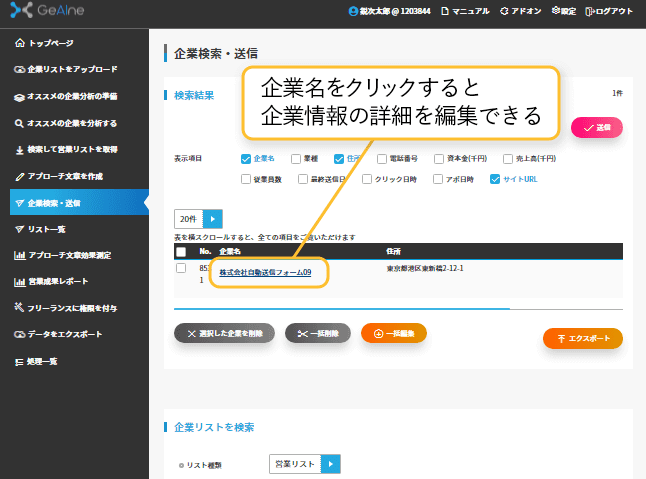The width and height of the screenshot is (646, 479).
Task: Open アプローチ文章を作成 menu item
Action: coord(65,177)
